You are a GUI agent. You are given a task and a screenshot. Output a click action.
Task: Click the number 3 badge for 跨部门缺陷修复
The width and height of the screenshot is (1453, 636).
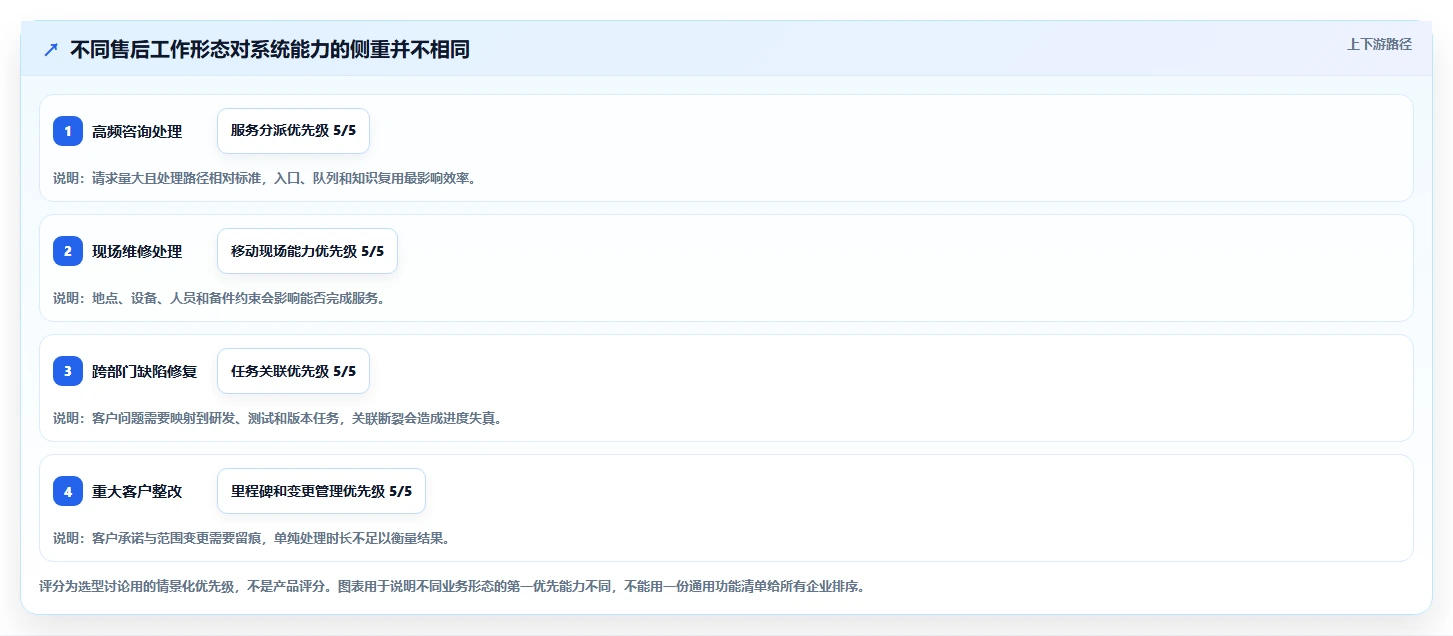point(68,371)
